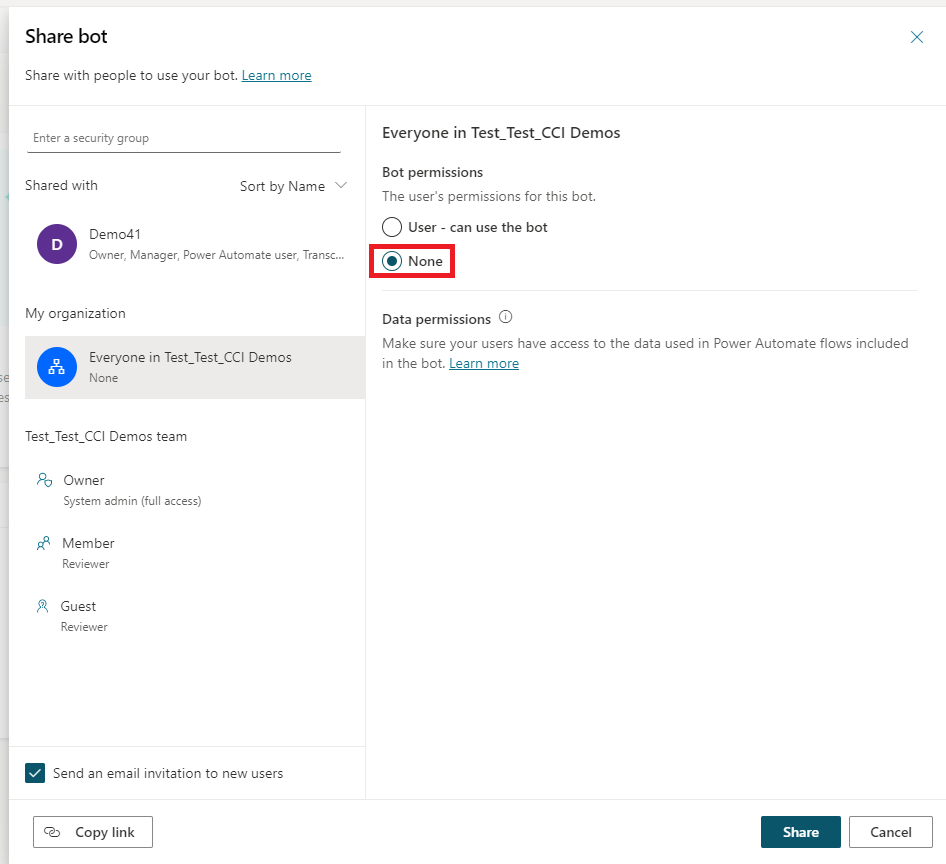
Task: Select the Guest team role
Action: click(x=78, y=606)
